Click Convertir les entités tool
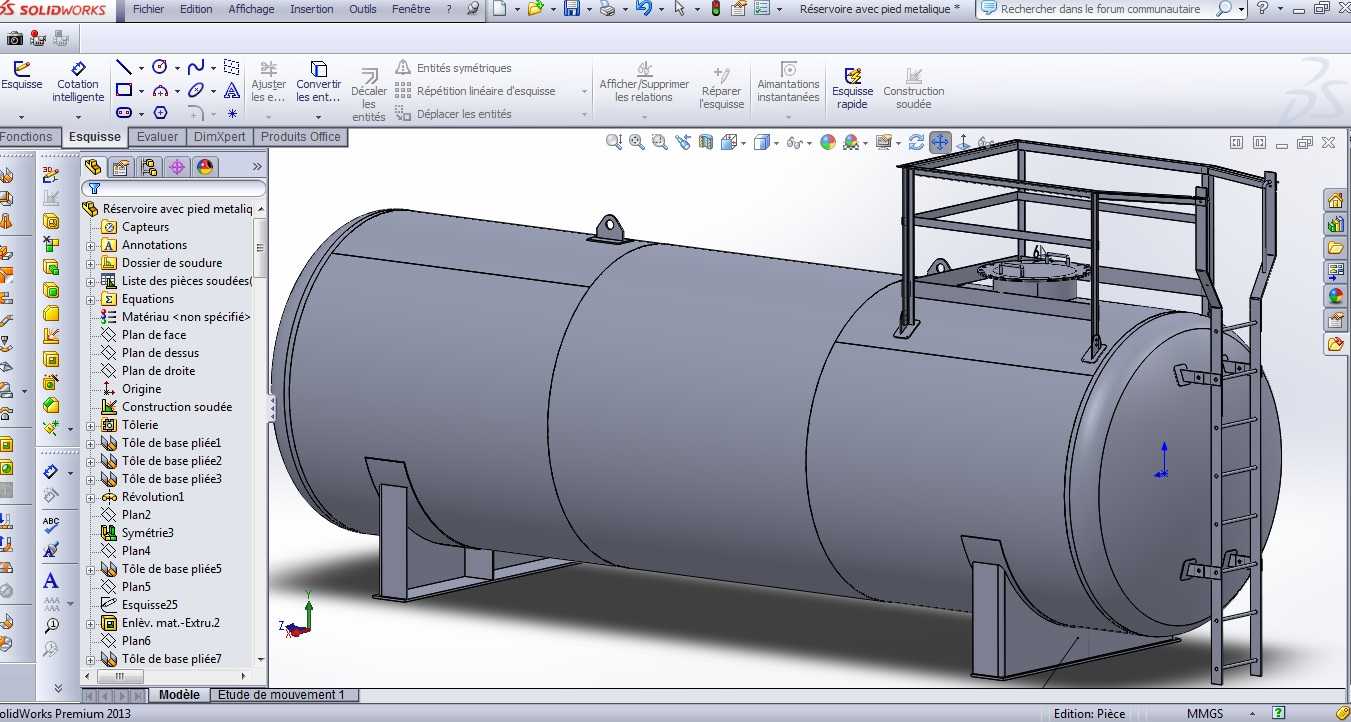This screenshot has height=722, width=1351. pos(318,81)
